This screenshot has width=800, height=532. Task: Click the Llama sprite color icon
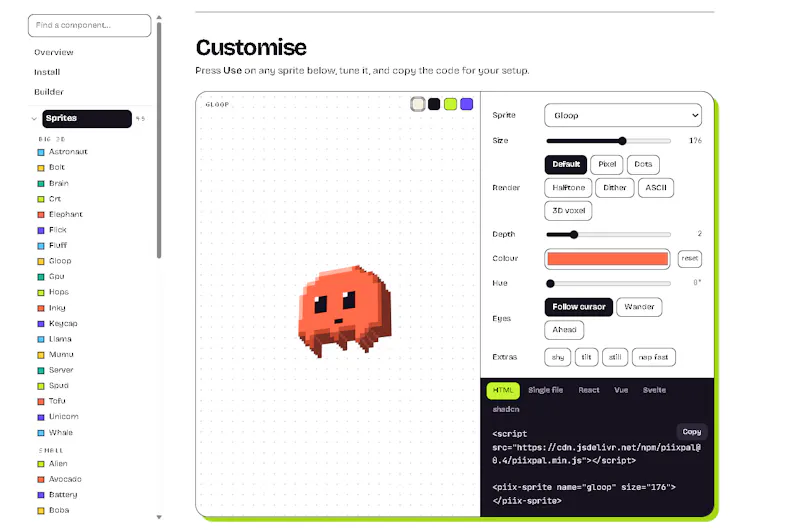41,339
